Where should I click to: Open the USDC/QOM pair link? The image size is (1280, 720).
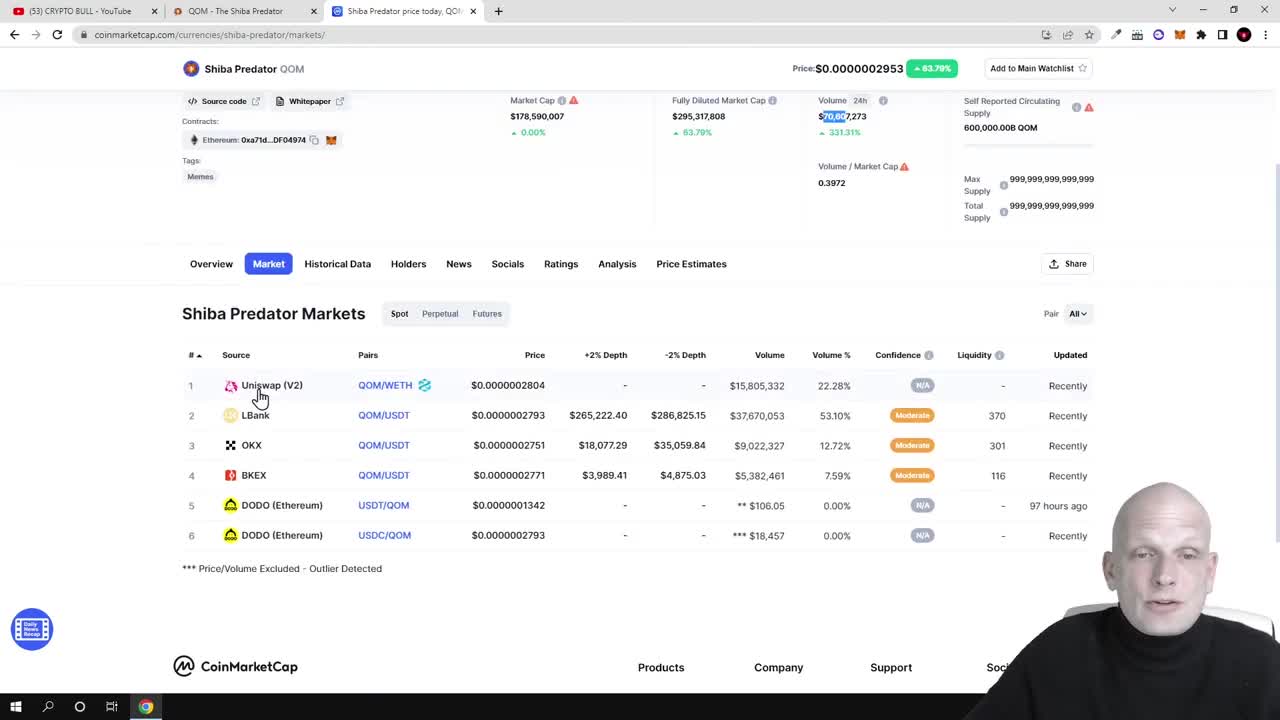384,535
